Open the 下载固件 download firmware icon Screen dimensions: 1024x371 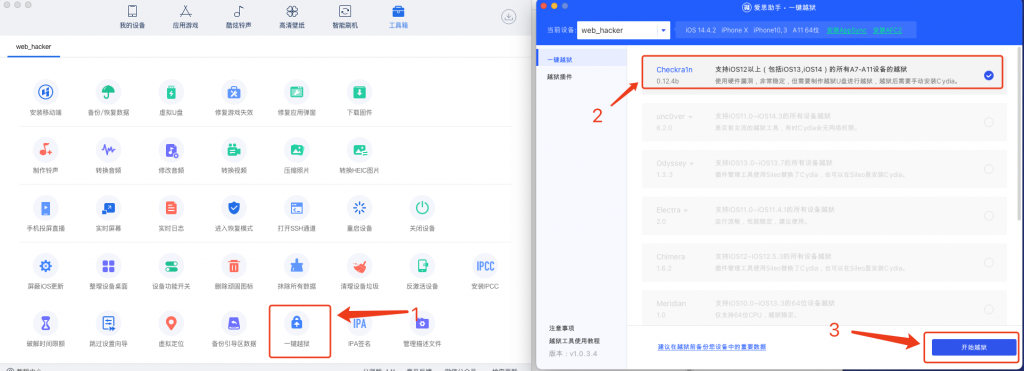(359, 91)
